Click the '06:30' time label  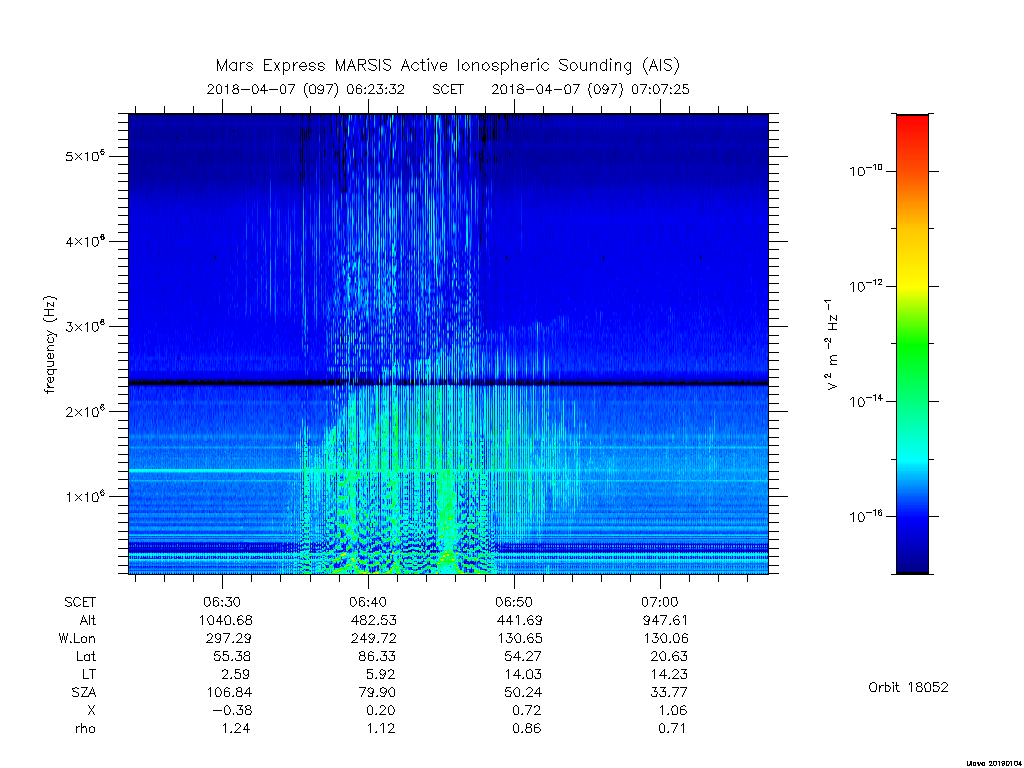point(222,602)
